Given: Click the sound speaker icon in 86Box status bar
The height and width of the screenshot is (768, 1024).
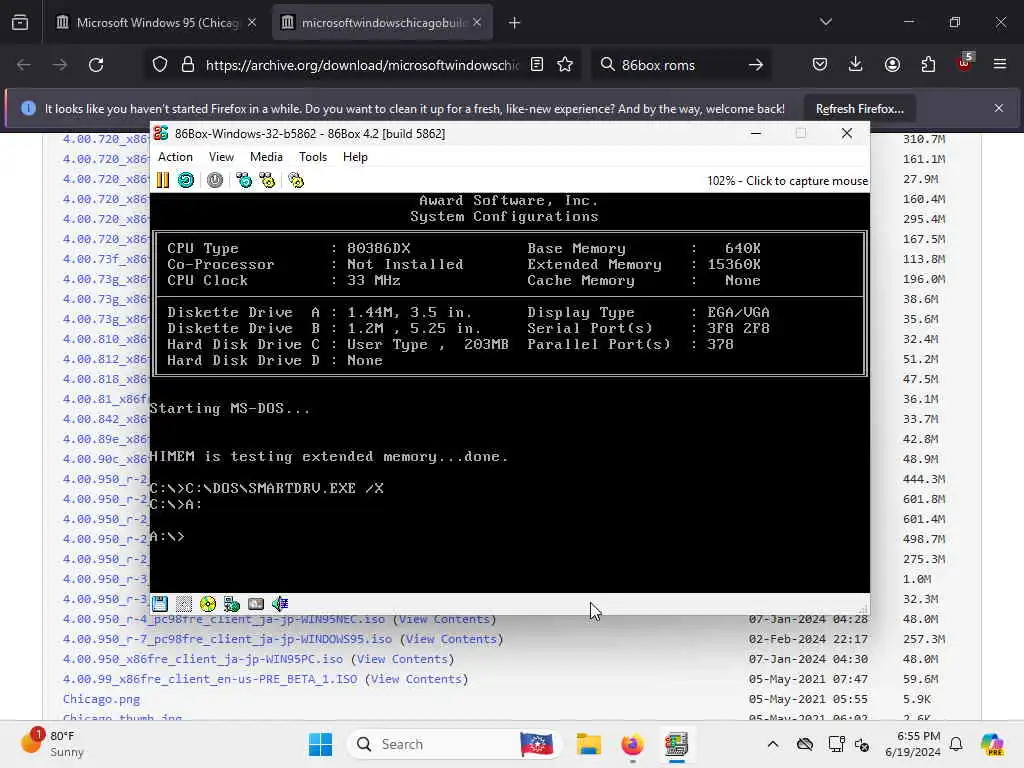Looking at the screenshot, I should point(280,604).
